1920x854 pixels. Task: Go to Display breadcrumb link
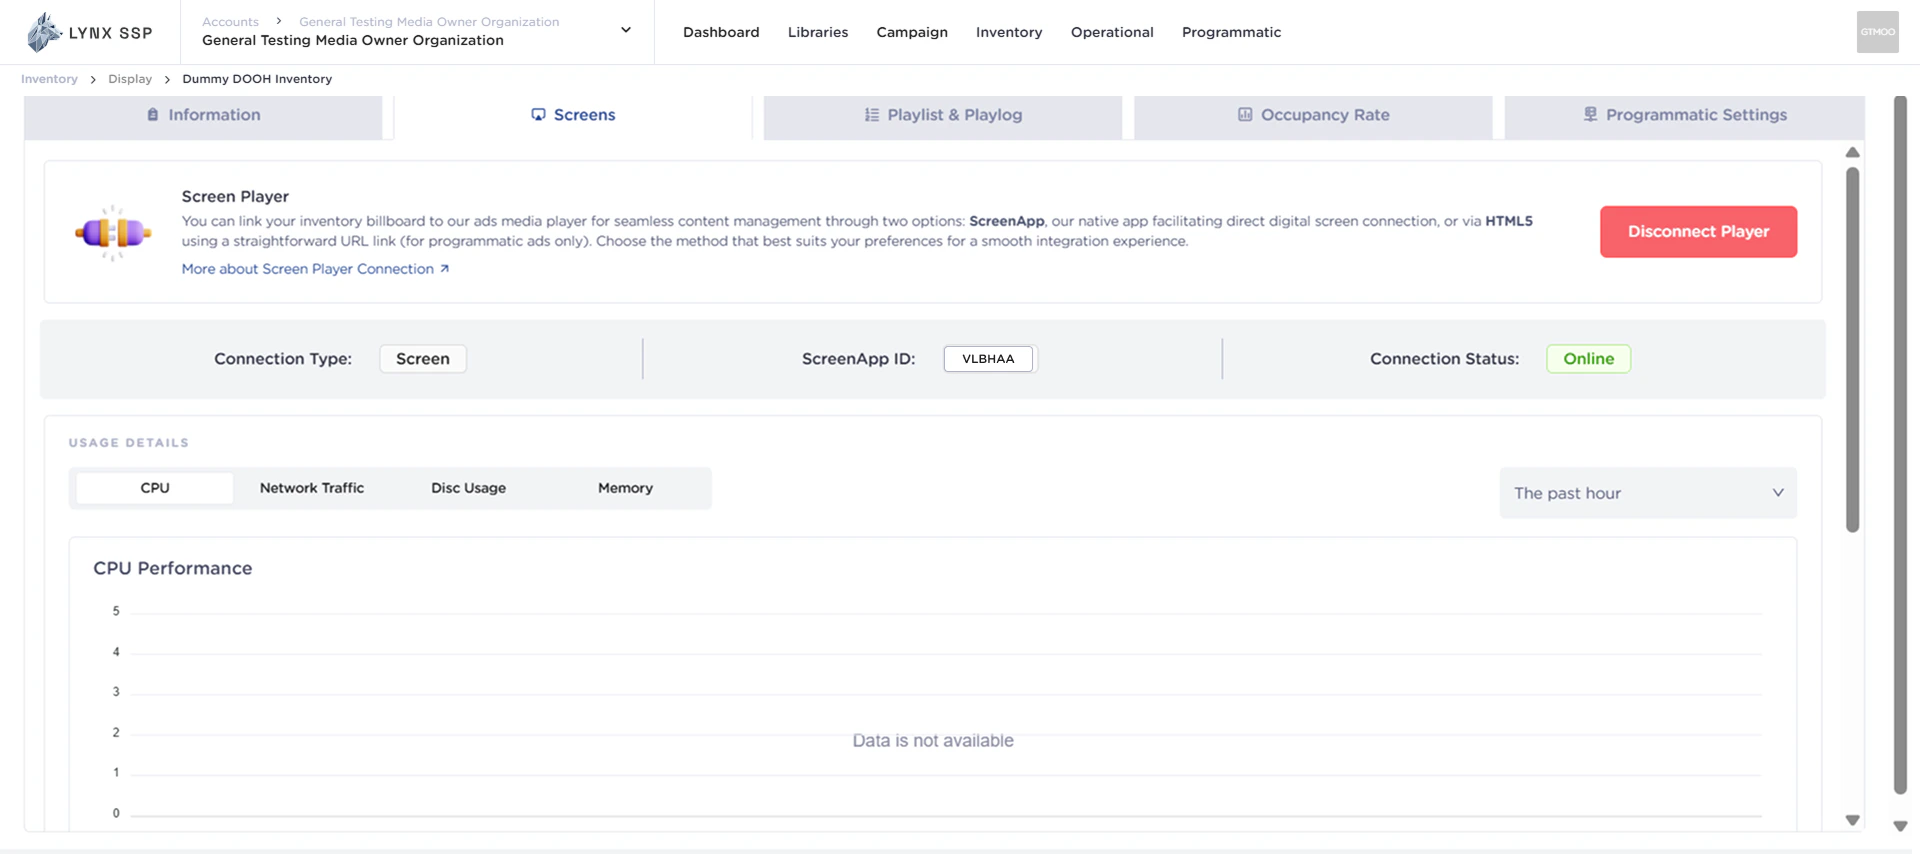[130, 79]
